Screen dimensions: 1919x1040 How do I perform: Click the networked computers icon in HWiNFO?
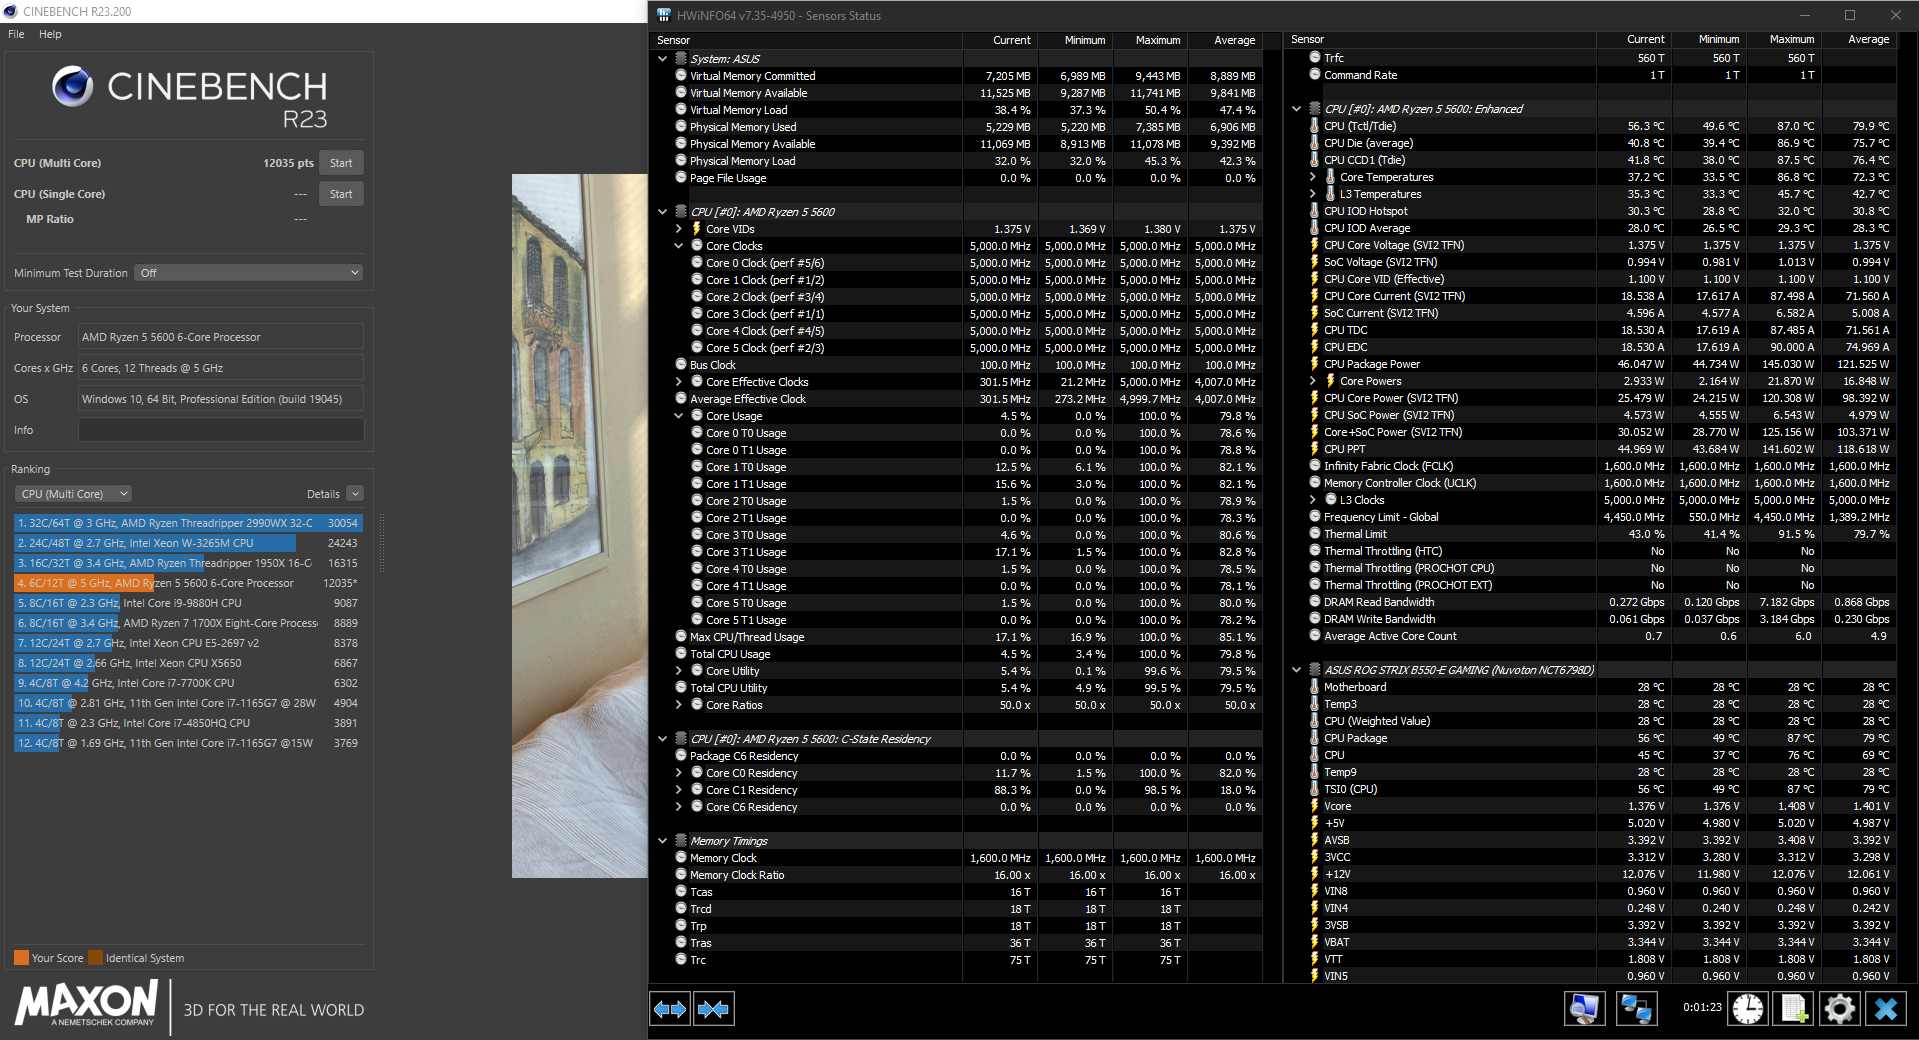coord(1636,1008)
